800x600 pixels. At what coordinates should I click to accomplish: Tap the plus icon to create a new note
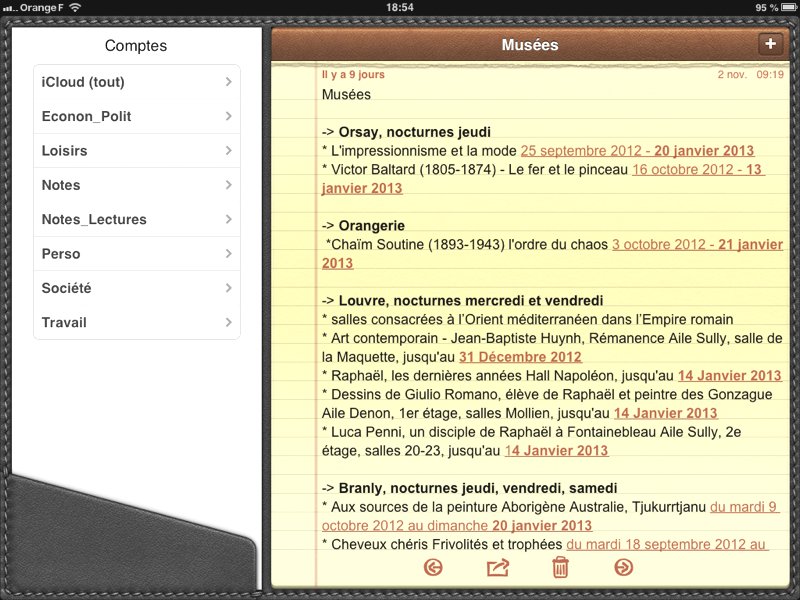769,43
